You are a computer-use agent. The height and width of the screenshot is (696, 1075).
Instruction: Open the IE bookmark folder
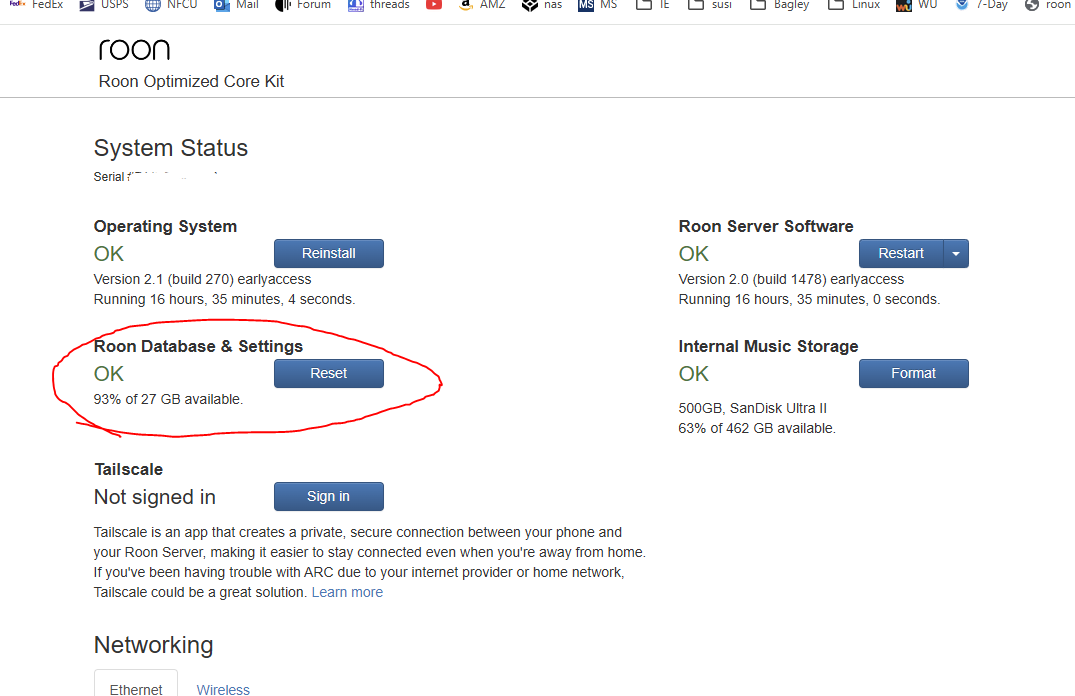point(652,5)
